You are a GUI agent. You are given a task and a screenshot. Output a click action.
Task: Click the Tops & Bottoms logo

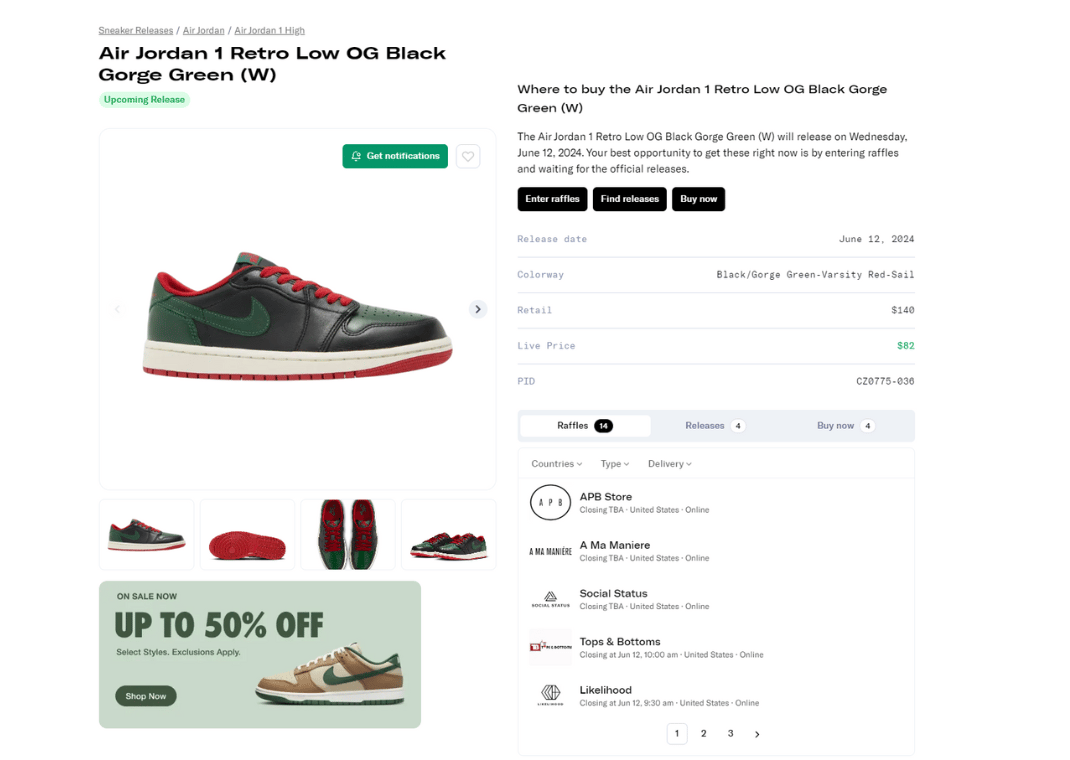click(x=550, y=648)
